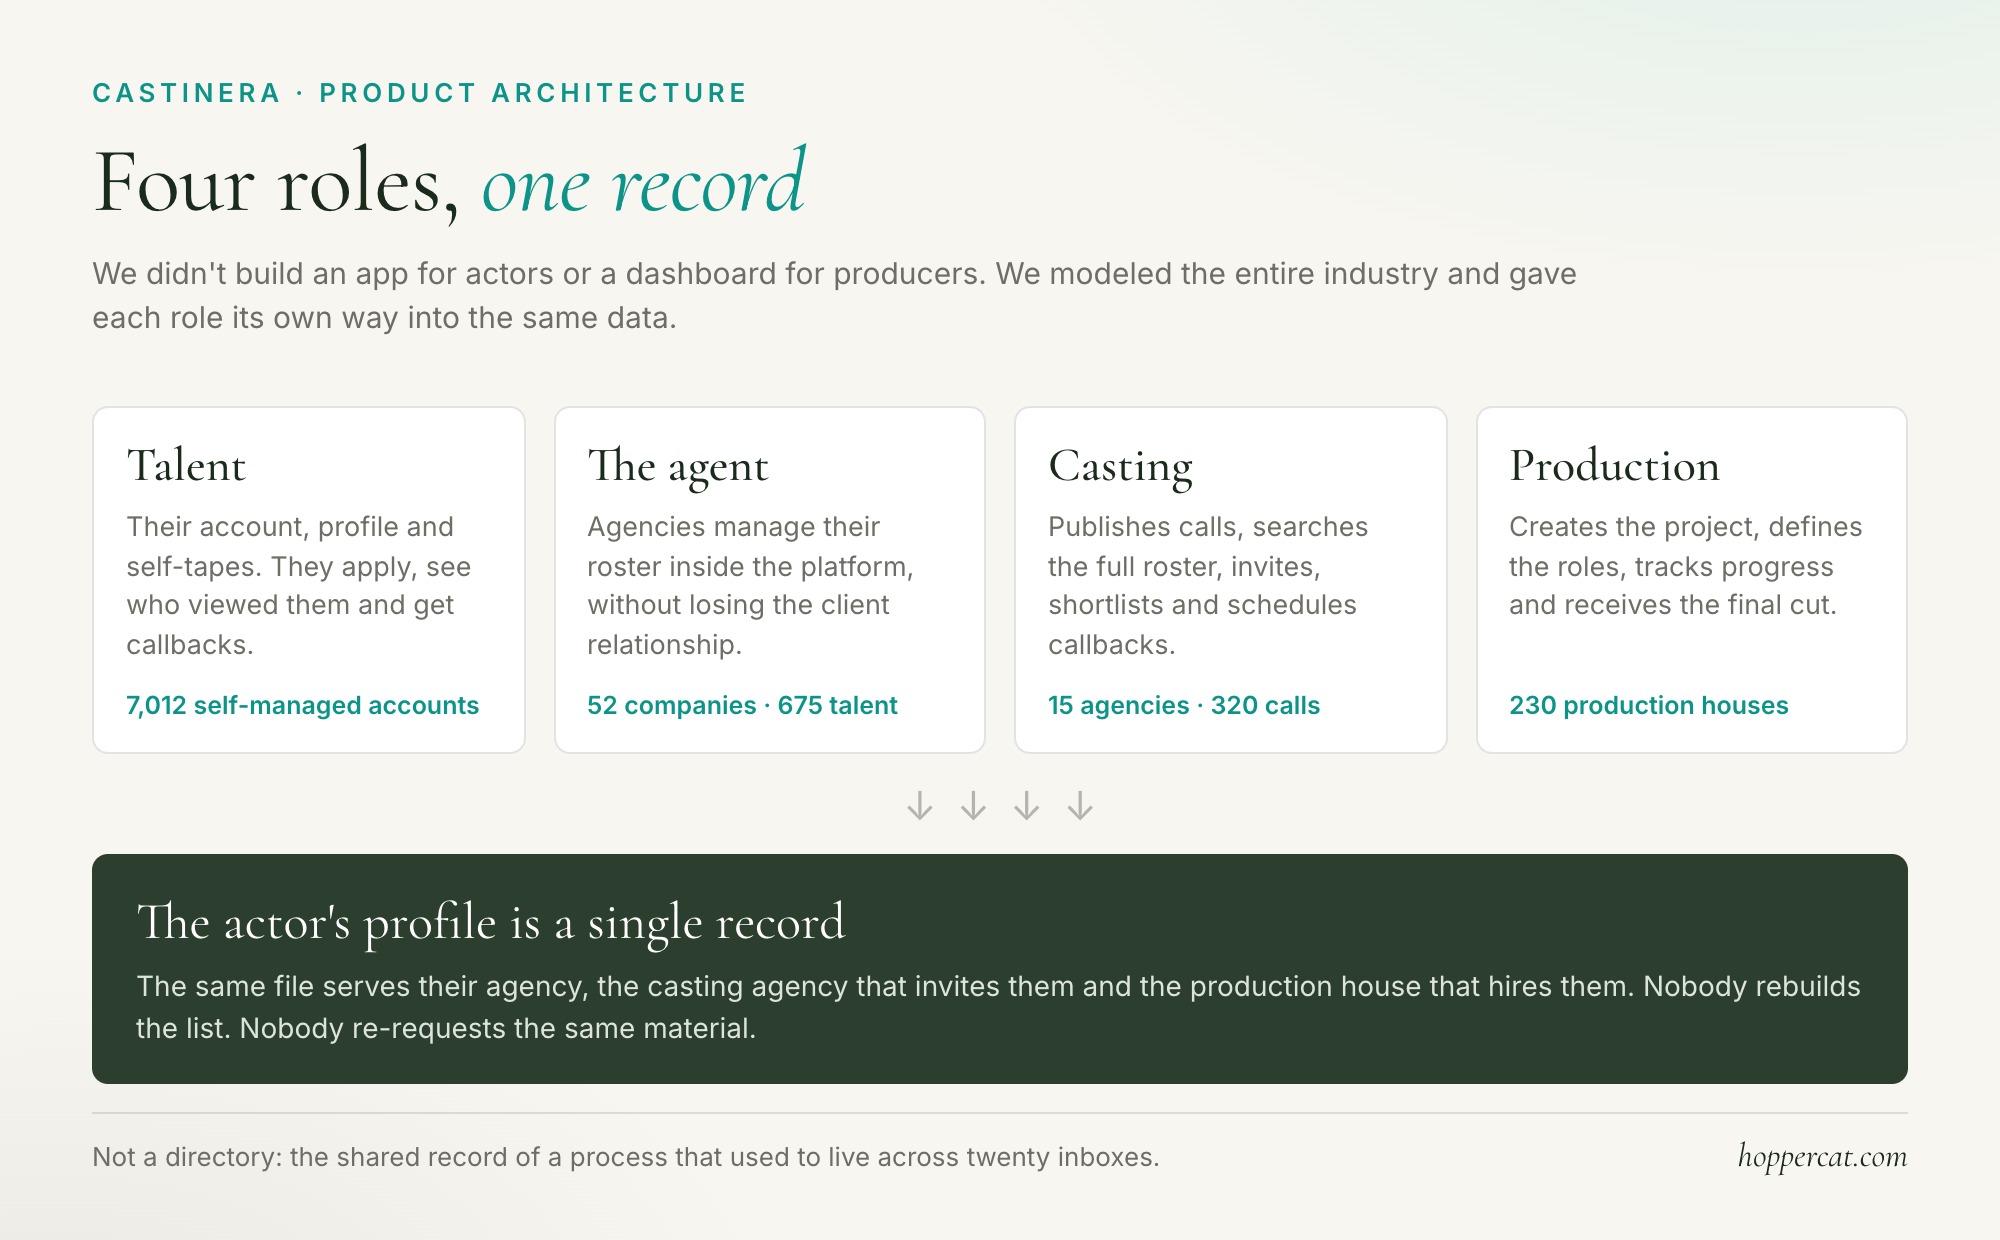Click the 'CASTINERA · PRODUCT ARCHITECTURE' header label
This screenshot has width=2000, height=1240.
click(x=420, y=93)
